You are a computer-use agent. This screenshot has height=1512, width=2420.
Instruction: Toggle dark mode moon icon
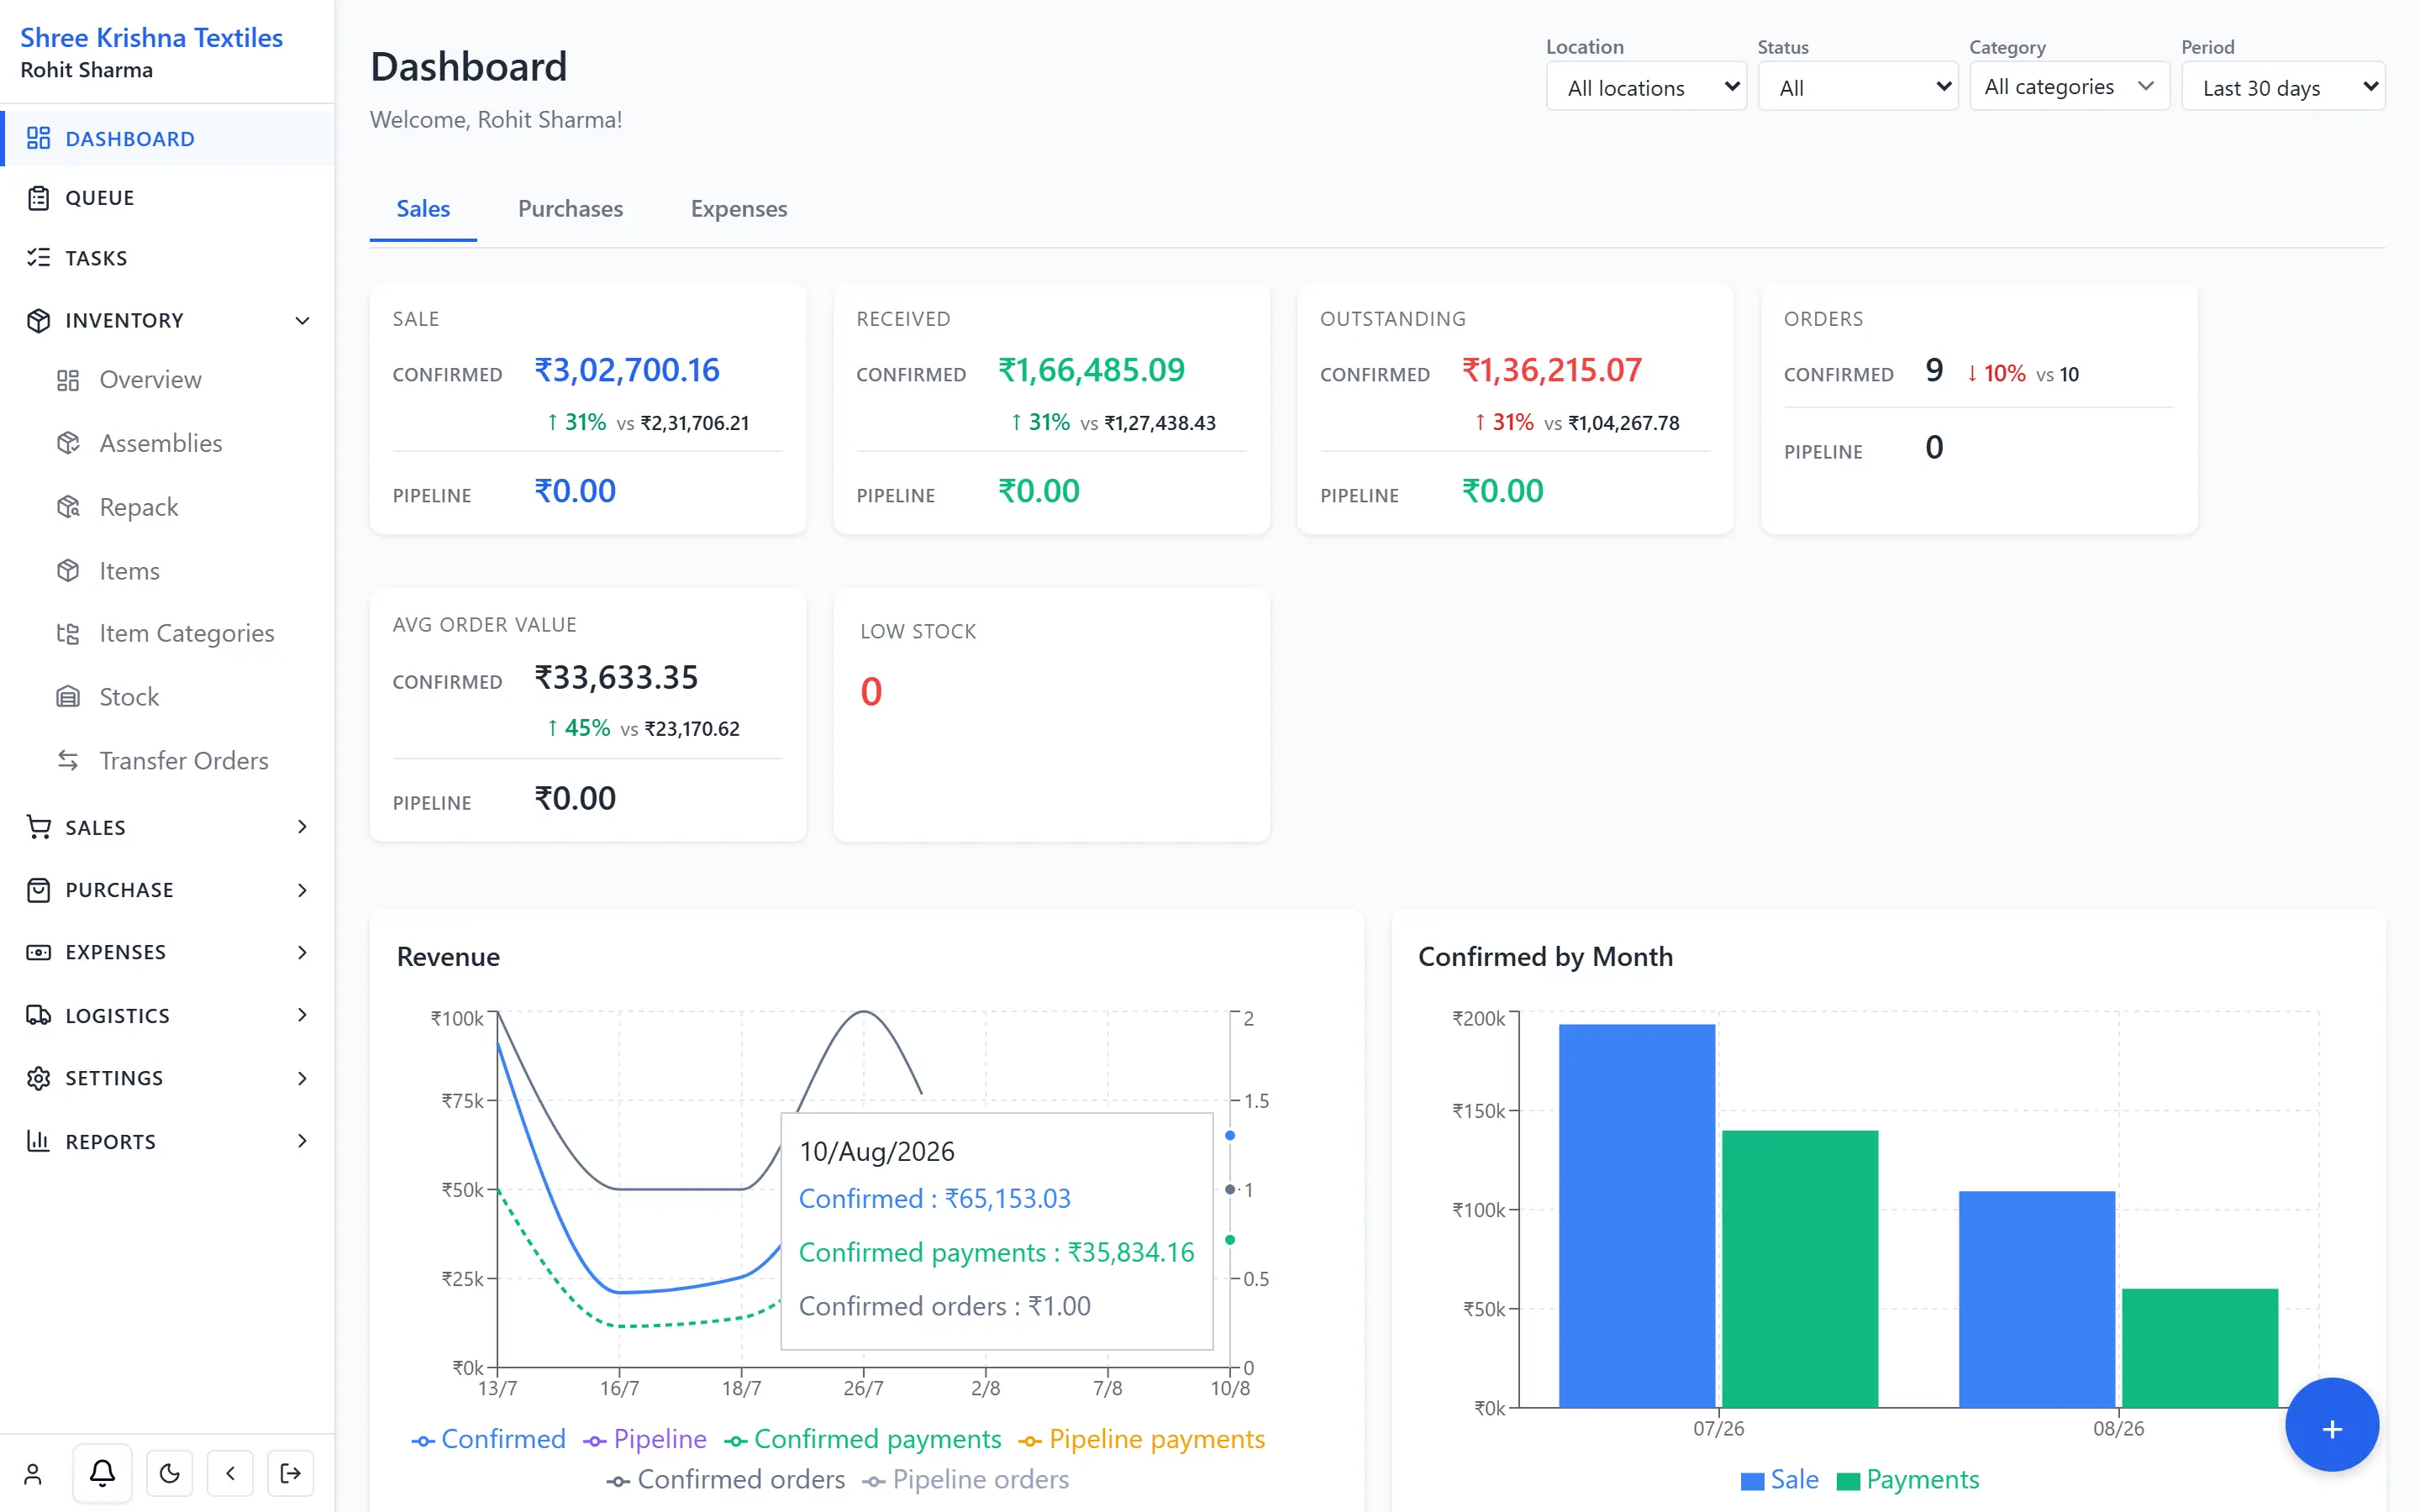click(170, 1473)
